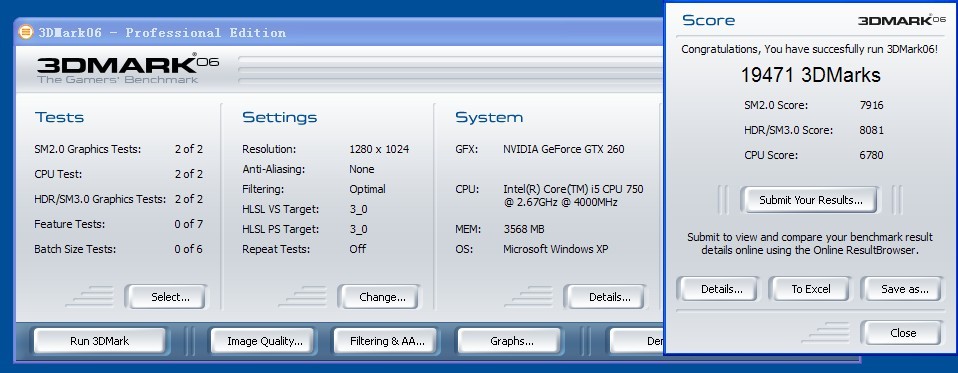Open the Image Quality... tool
Screen dimensions: 958x373
point(263,341)
